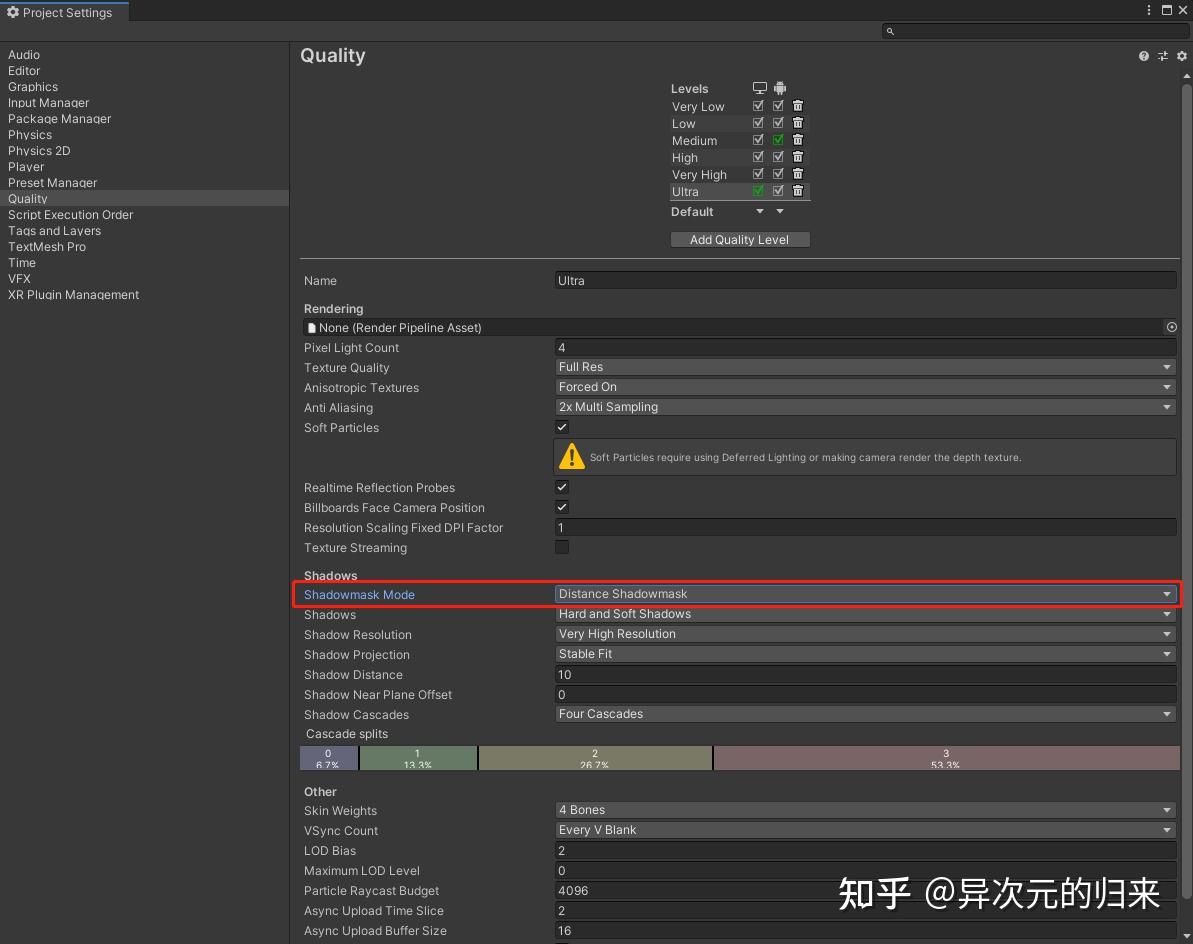Image resolution: width=1193 pixels, height=944 pixels.
Task: Toggle the Soft Particles checkbox
Action: [x=562, y=427]
